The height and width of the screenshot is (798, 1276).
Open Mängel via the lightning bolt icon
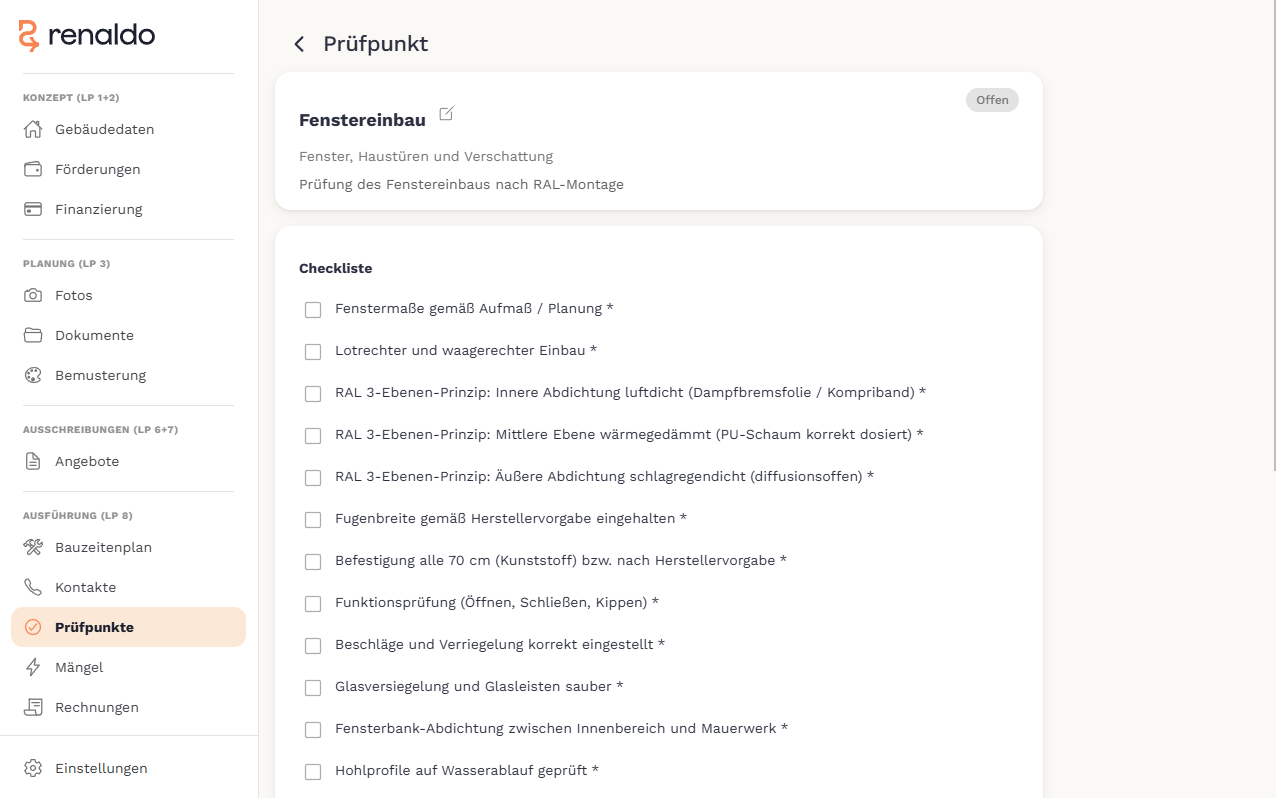pos(33,667)
